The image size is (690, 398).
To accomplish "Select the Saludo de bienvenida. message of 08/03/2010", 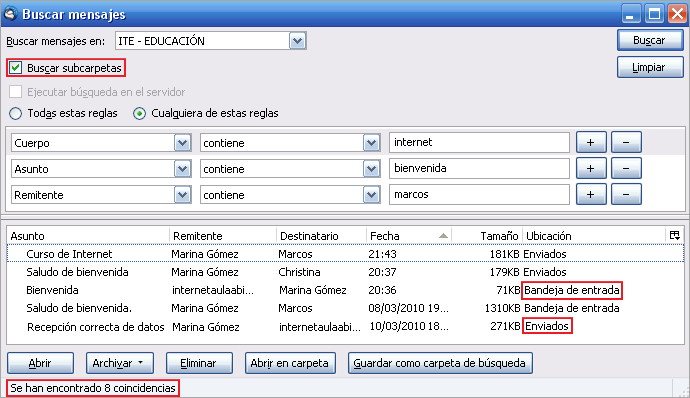I will pos(345,308).
